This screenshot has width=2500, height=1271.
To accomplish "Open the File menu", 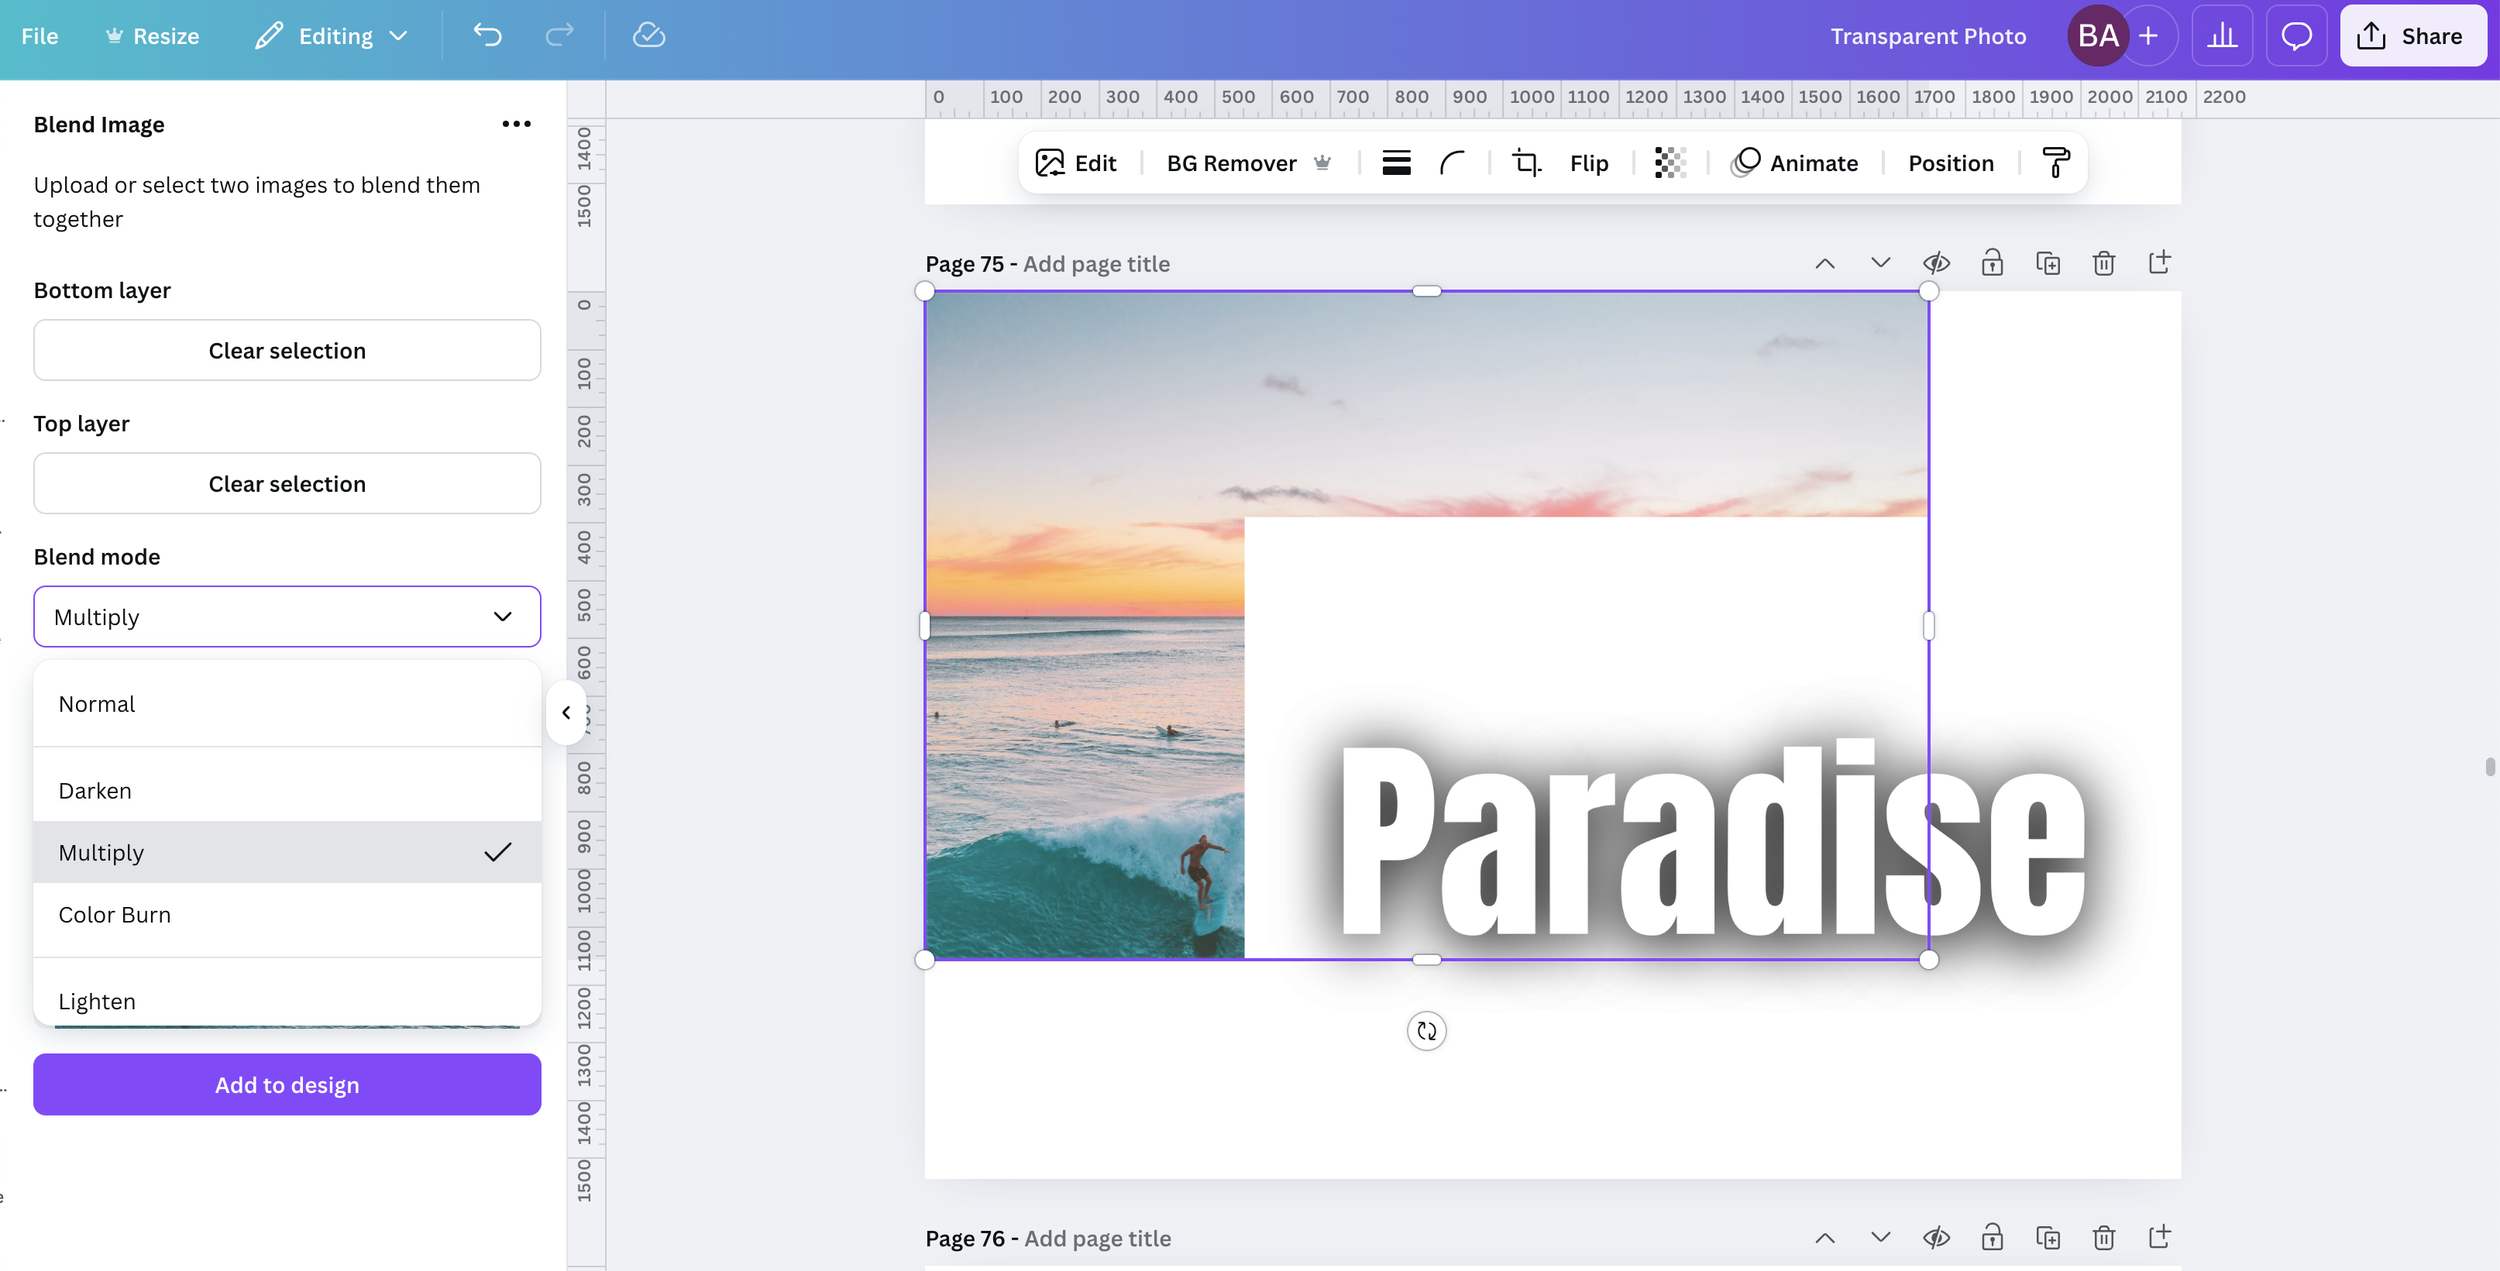I will tap(40, 36).
